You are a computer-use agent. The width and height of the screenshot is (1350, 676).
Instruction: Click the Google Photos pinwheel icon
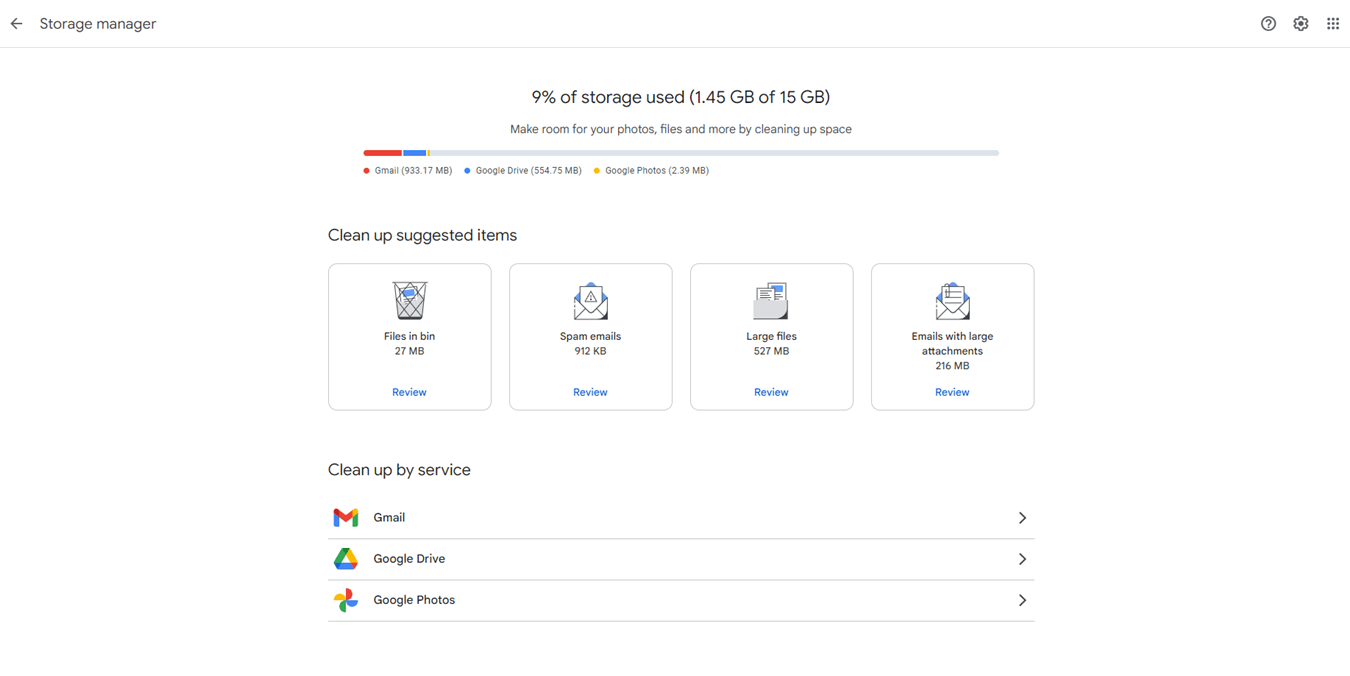346,600
